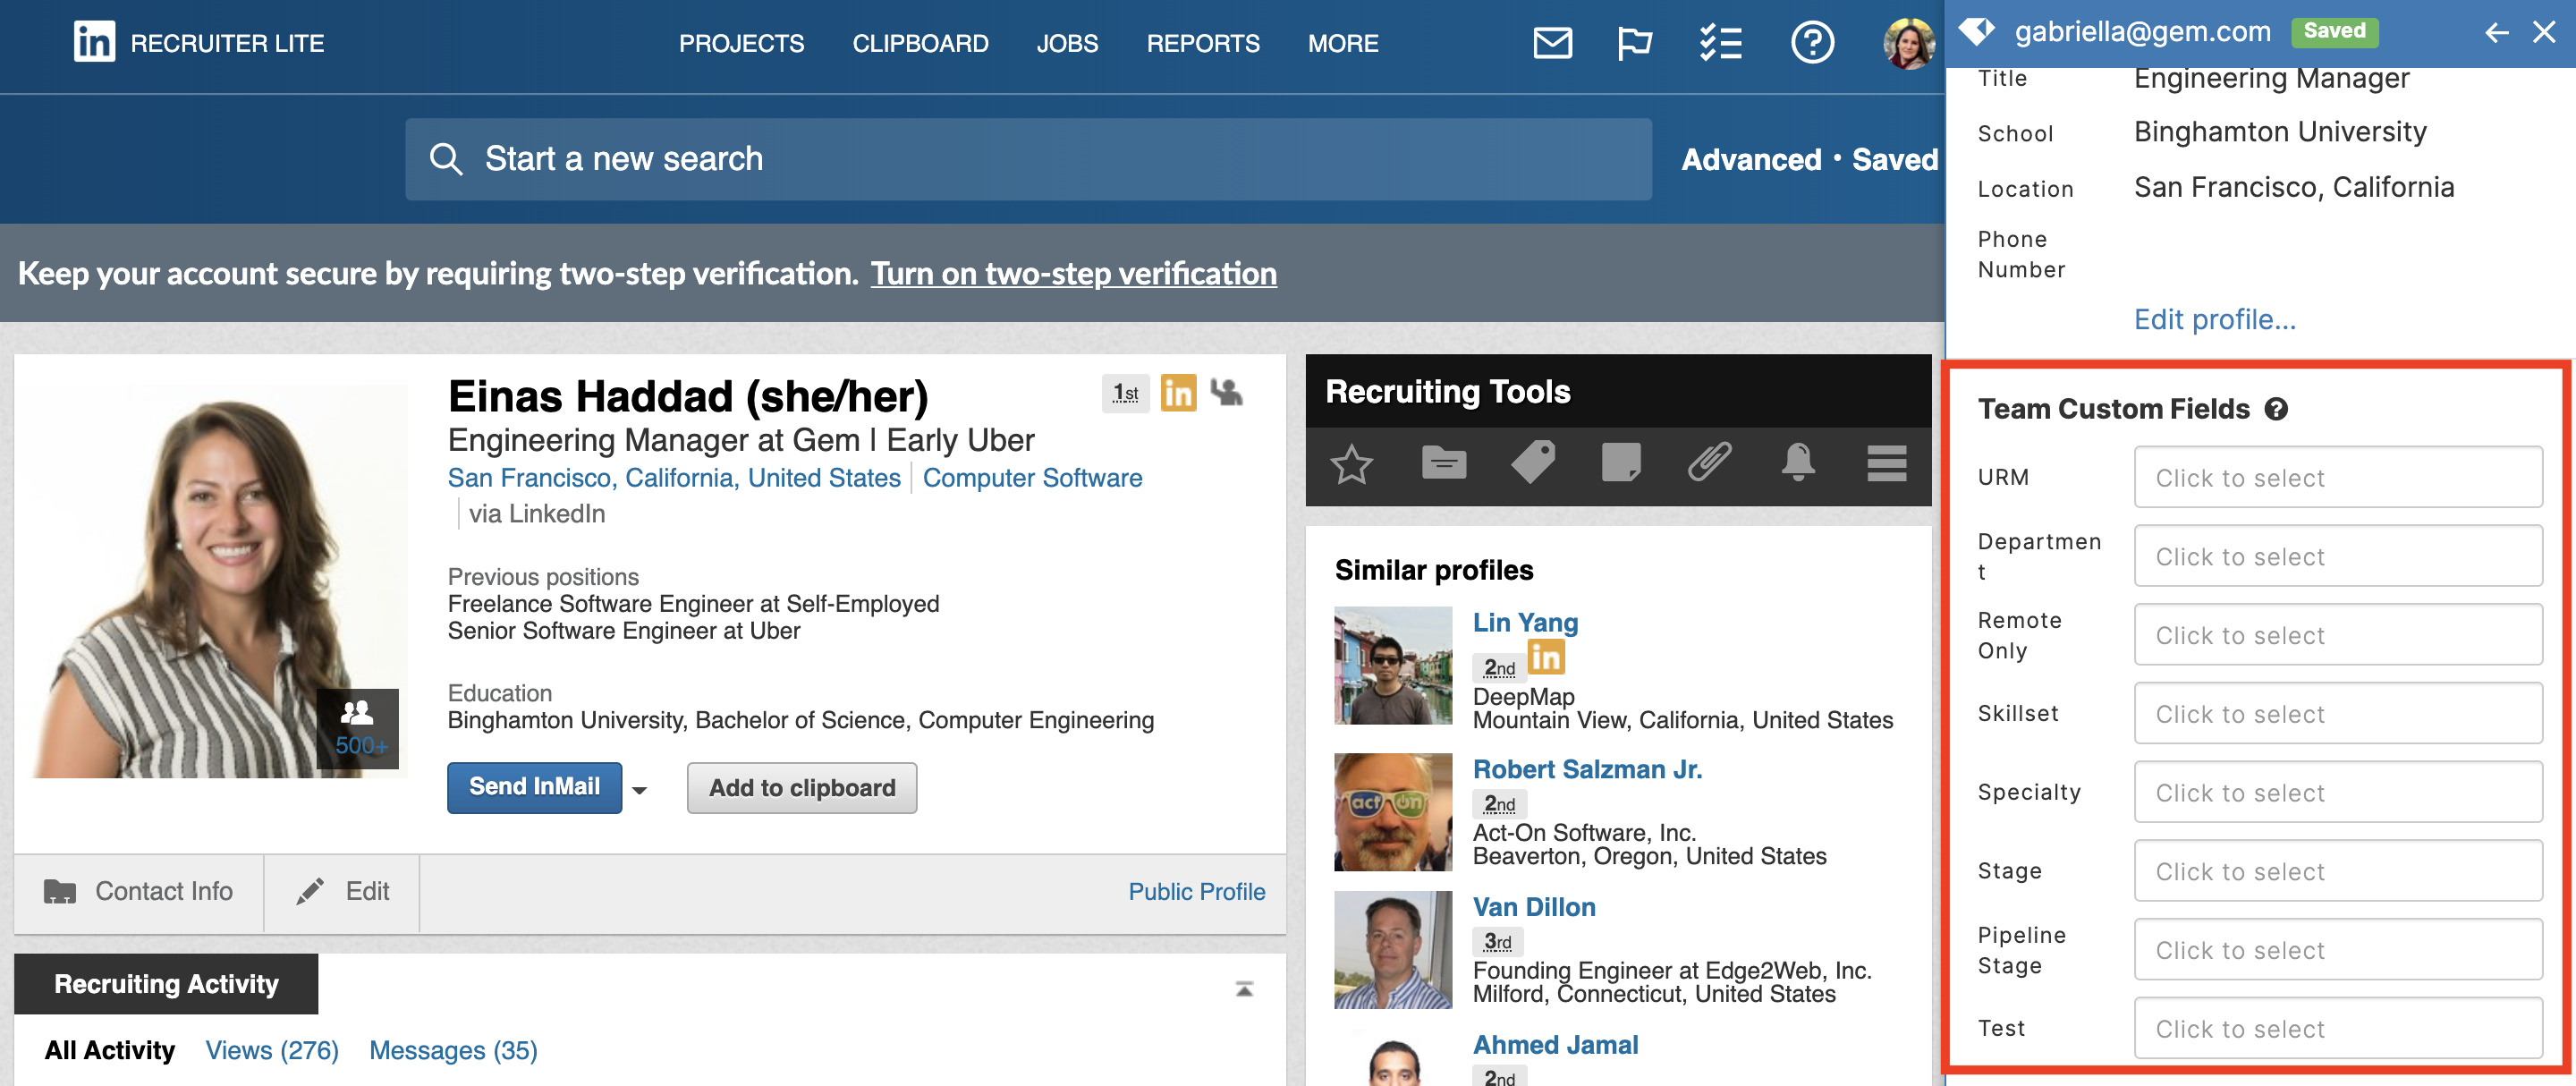The width and height of the screenshot is (2576, 1086).
Task: Click the Edit profile pencil button
Action: pos(342,892)
